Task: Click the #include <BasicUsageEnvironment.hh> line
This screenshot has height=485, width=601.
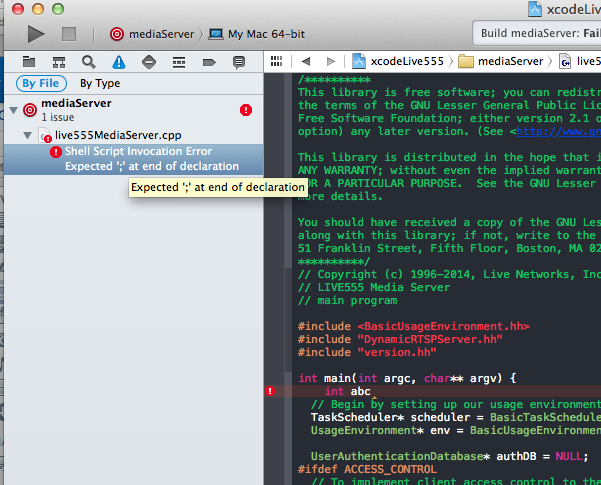Action: coord(414,326)
